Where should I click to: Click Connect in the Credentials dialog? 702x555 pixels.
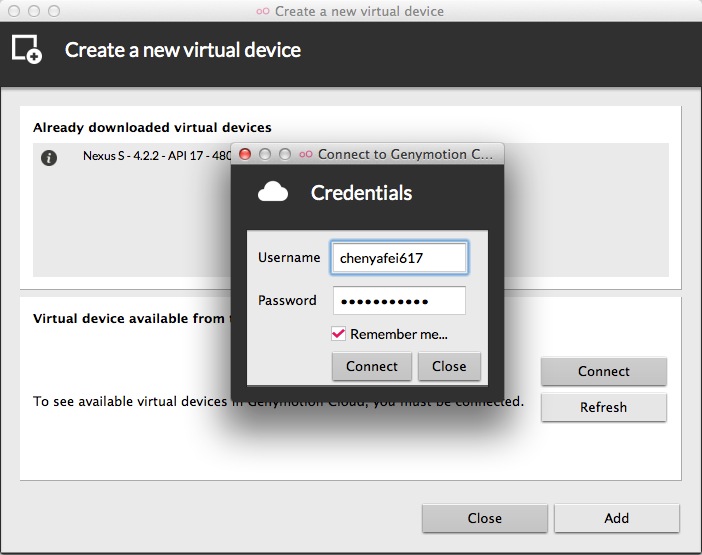[x=372, y=366]
